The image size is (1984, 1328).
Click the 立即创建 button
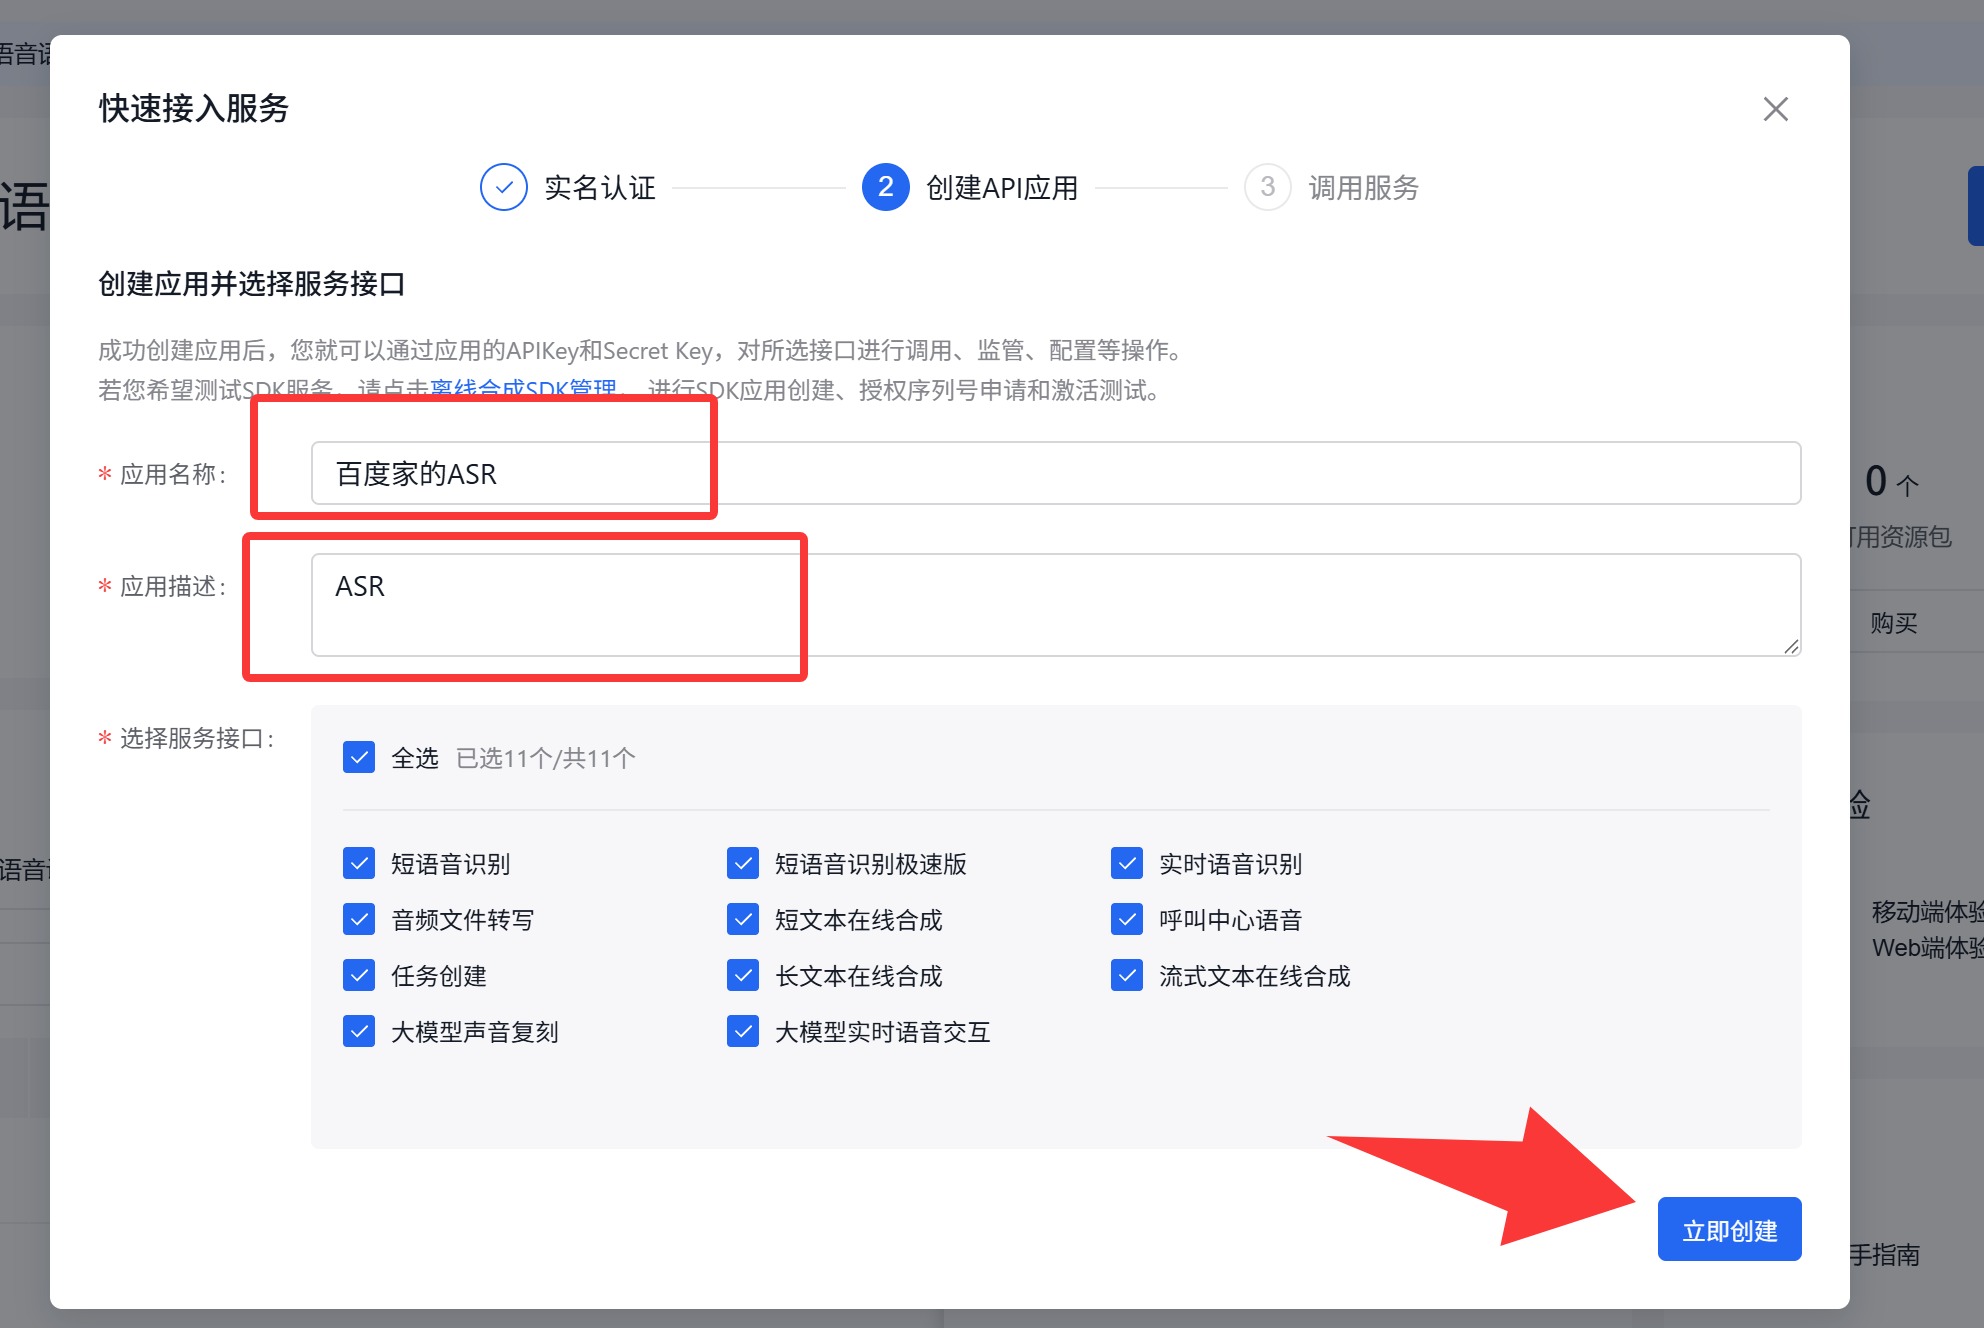click(1728, 1229)
